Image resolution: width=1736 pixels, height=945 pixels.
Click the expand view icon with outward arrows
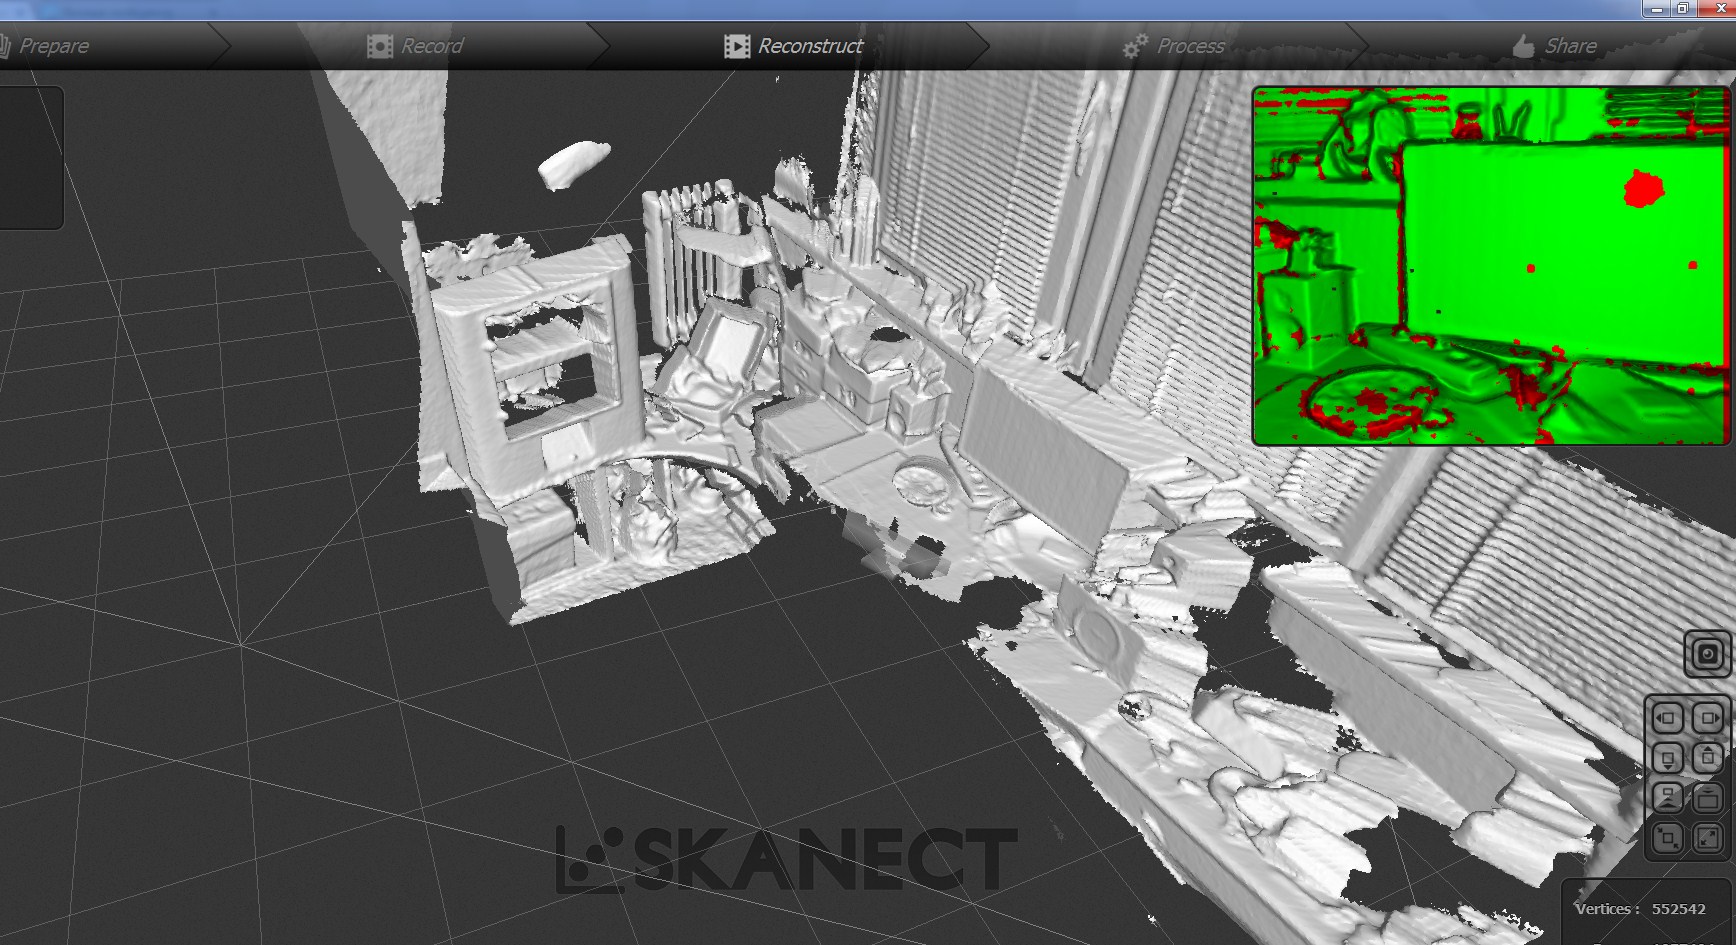point(1707,838)
